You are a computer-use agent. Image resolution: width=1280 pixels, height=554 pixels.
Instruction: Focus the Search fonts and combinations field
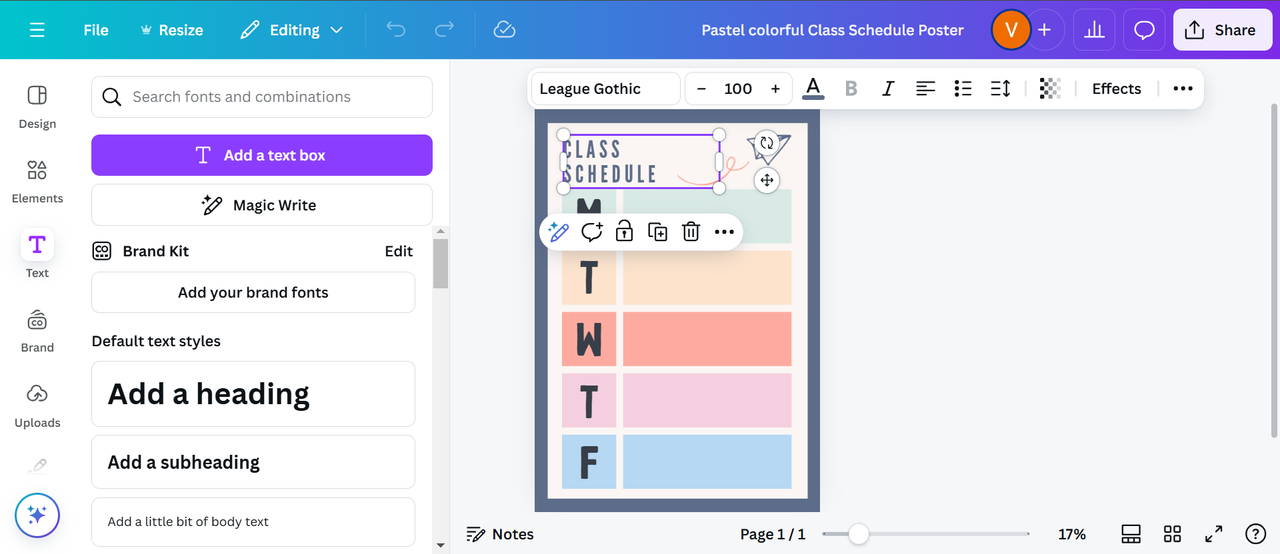pyautogui.click(x=262, y=97)
